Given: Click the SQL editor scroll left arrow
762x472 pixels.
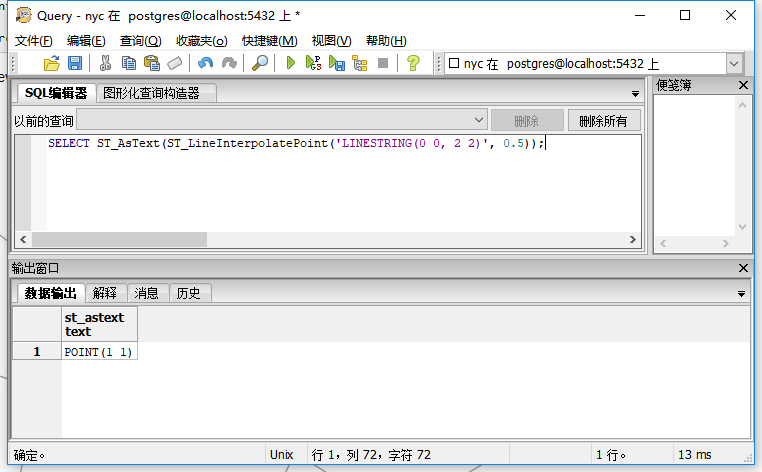Looking at the screenshot, I should tap(23, 239).
